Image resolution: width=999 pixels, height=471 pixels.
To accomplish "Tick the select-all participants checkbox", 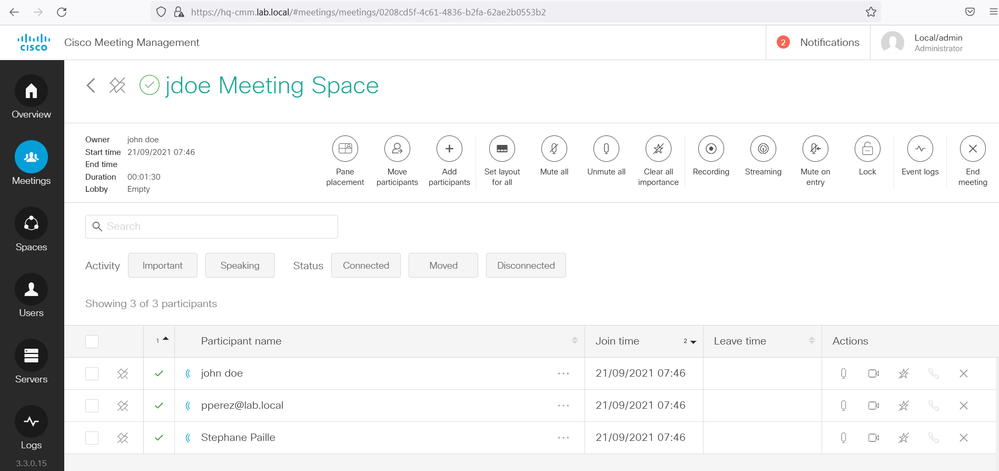I will tap(92, 342).
